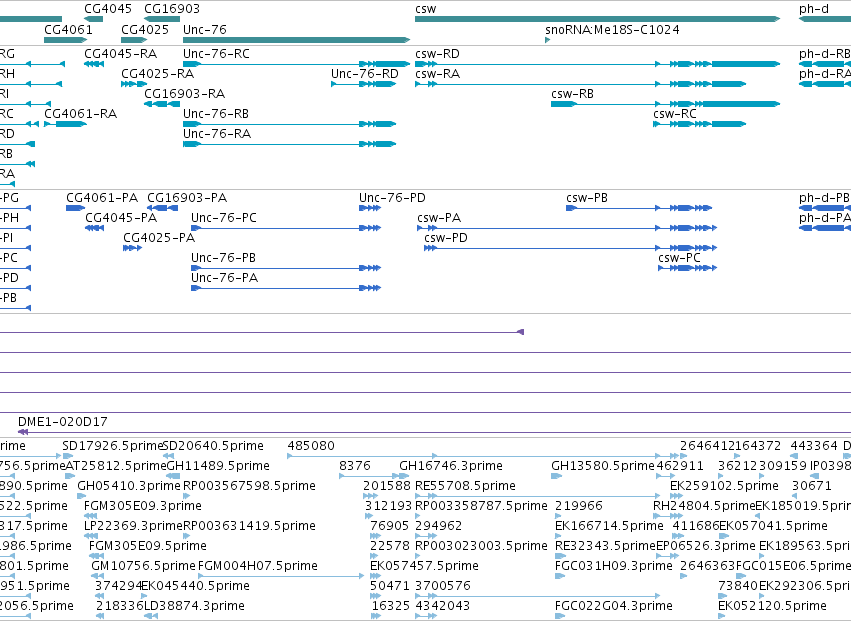Choose transcript csw-RA

pyautogui.click(x=581, y=84)
